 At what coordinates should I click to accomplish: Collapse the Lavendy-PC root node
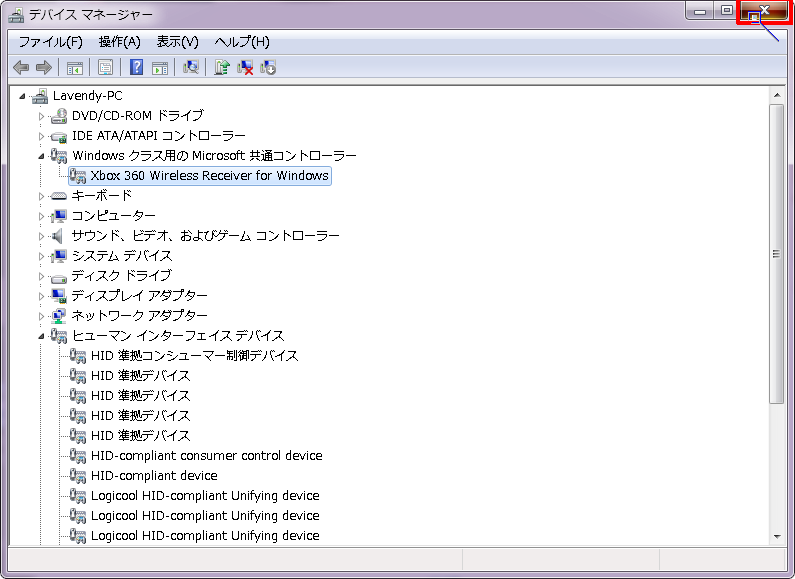(x=22, y=96)
